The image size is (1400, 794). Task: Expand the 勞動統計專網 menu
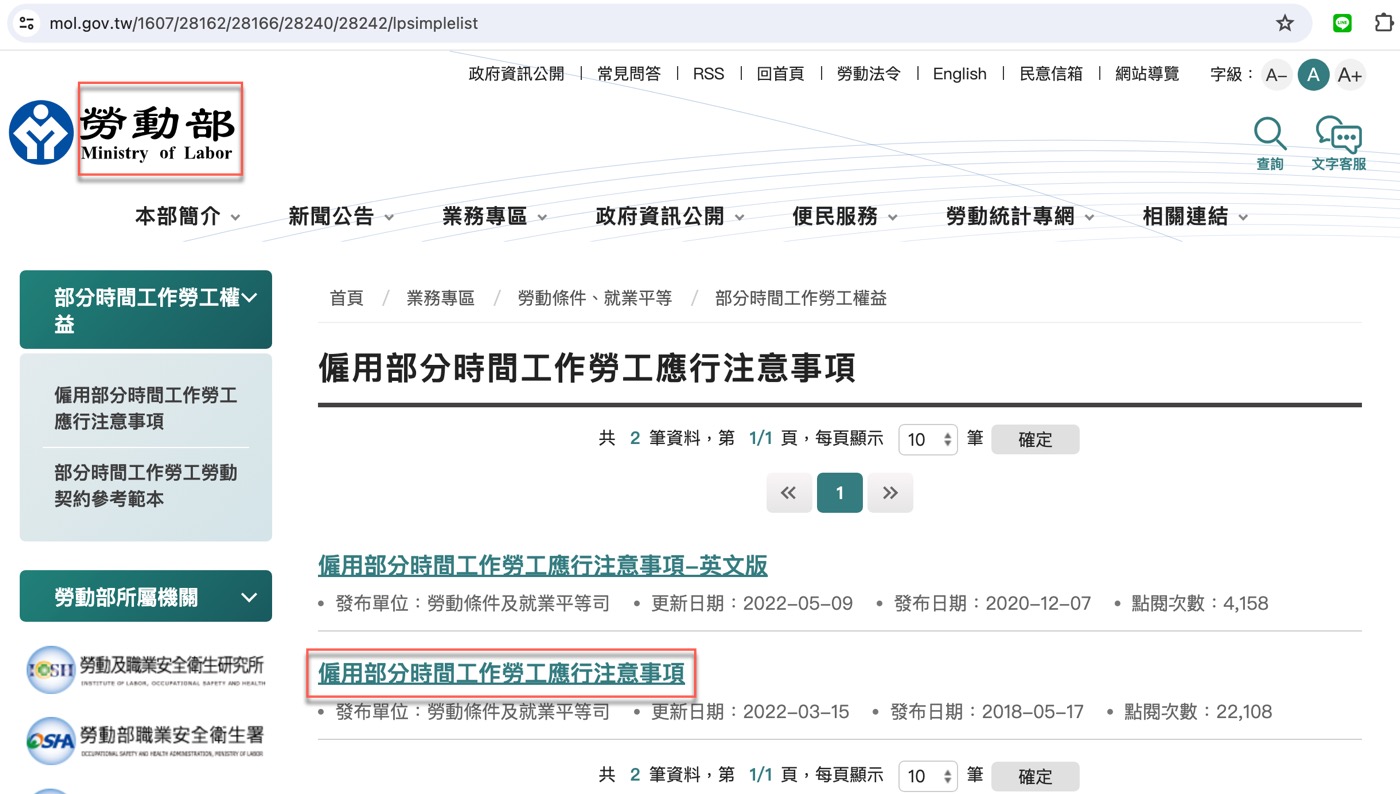tap(1020, 217)
